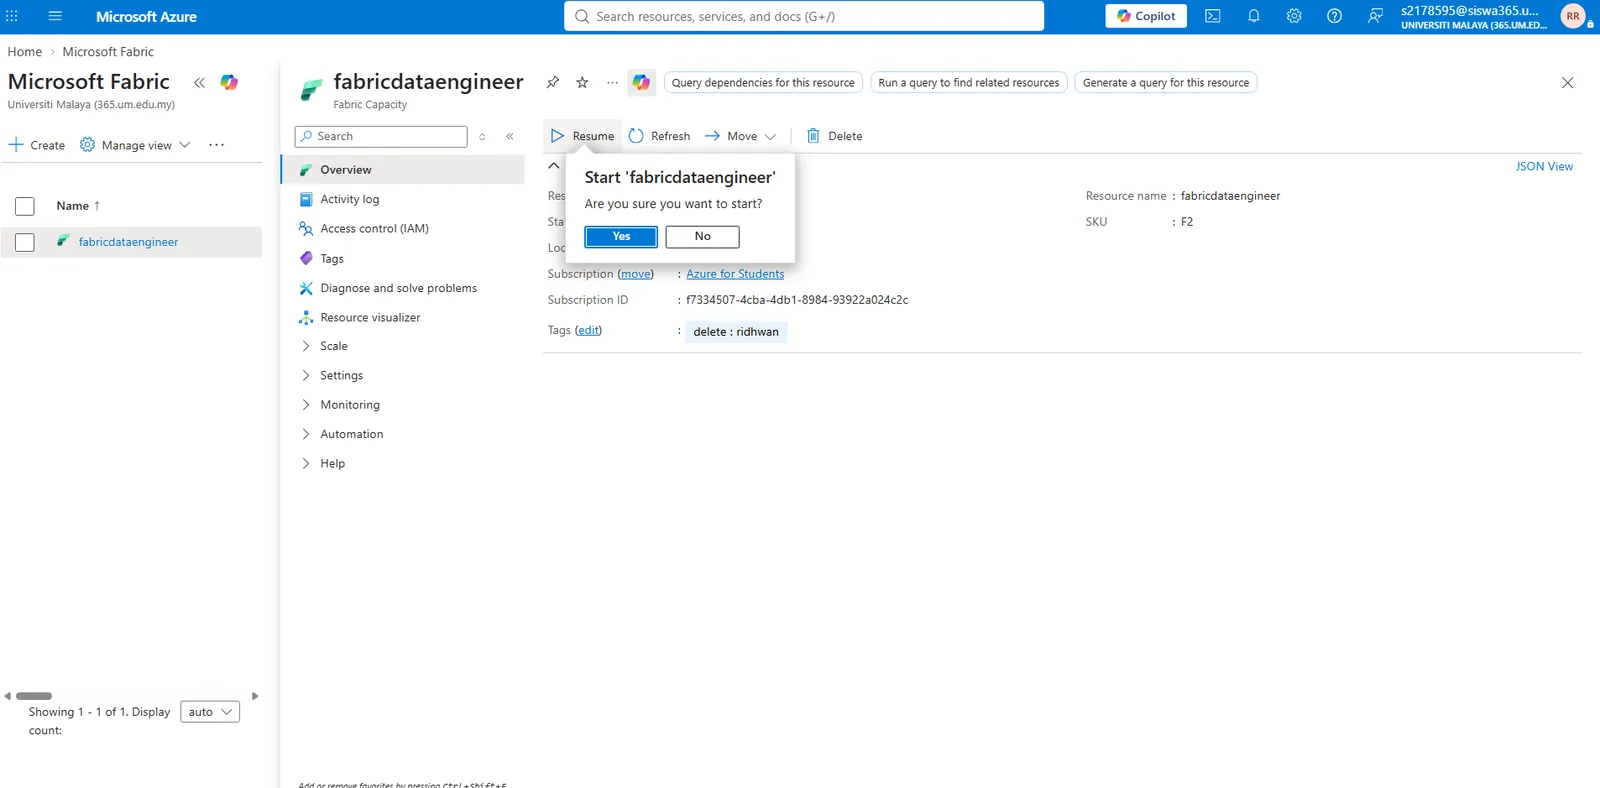The height and width of the screenshot is (788, 1600).
Task: Open more commands ellipsis in Fabric list
Action: click(x=216, y=145)
